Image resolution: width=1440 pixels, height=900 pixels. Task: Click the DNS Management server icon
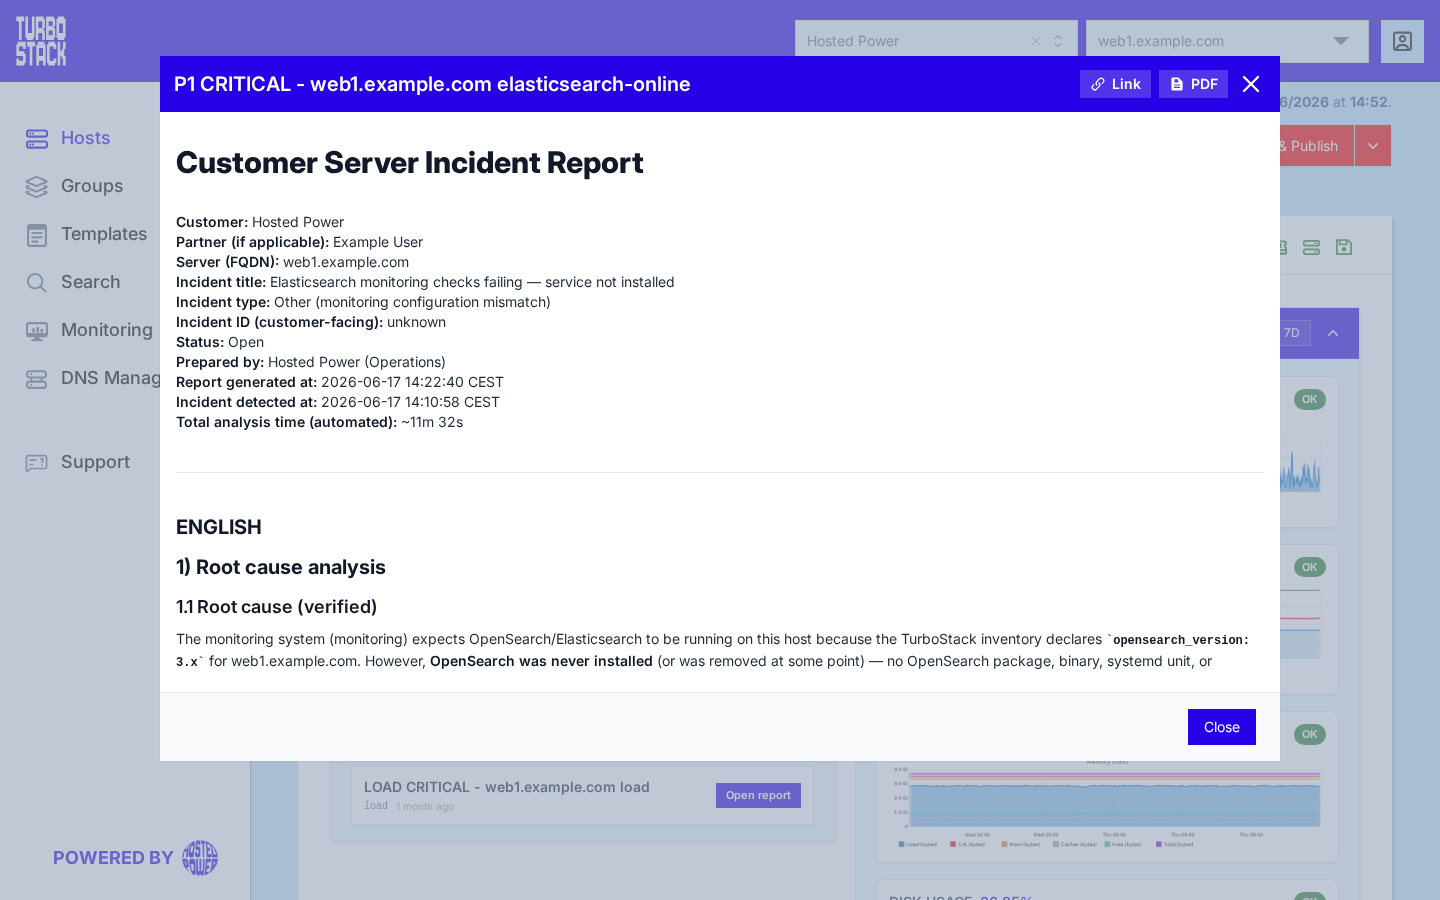coord(37,379)
